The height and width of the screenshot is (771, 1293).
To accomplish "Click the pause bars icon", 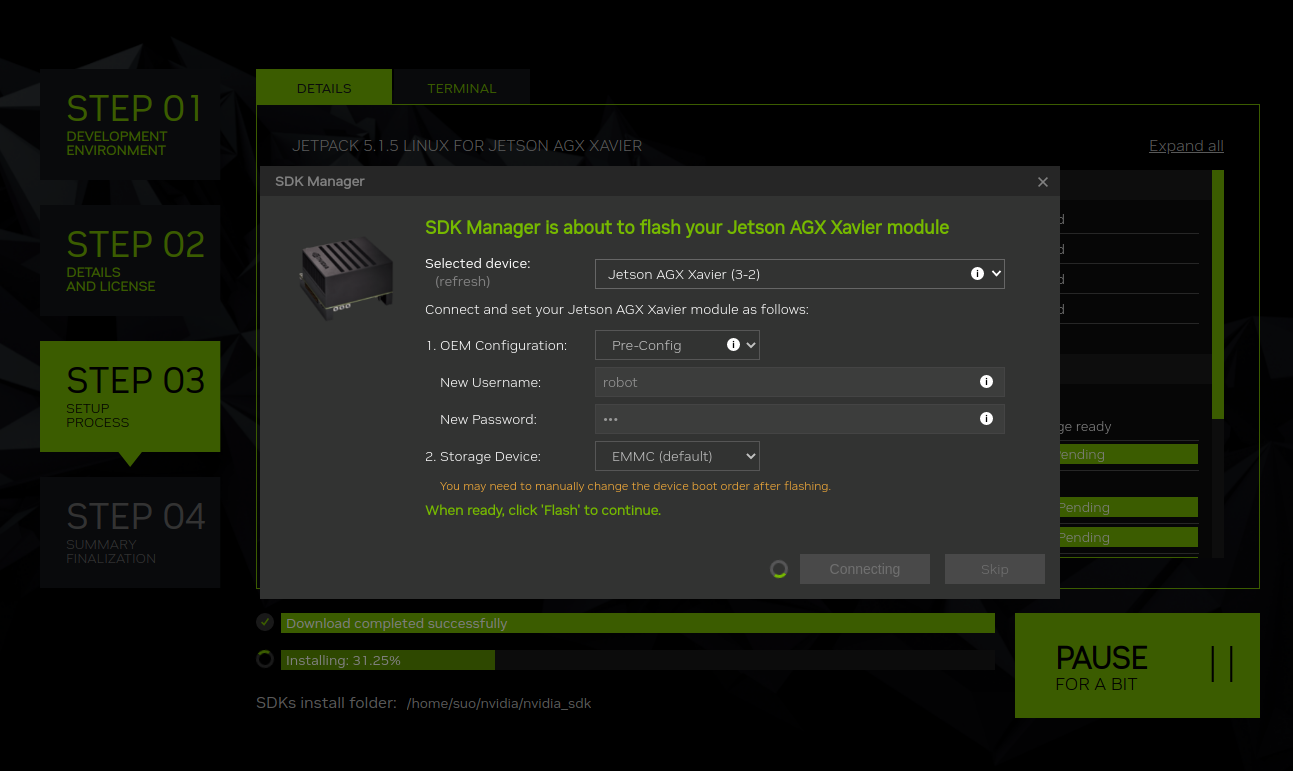I will click(x=1222, y=664).
